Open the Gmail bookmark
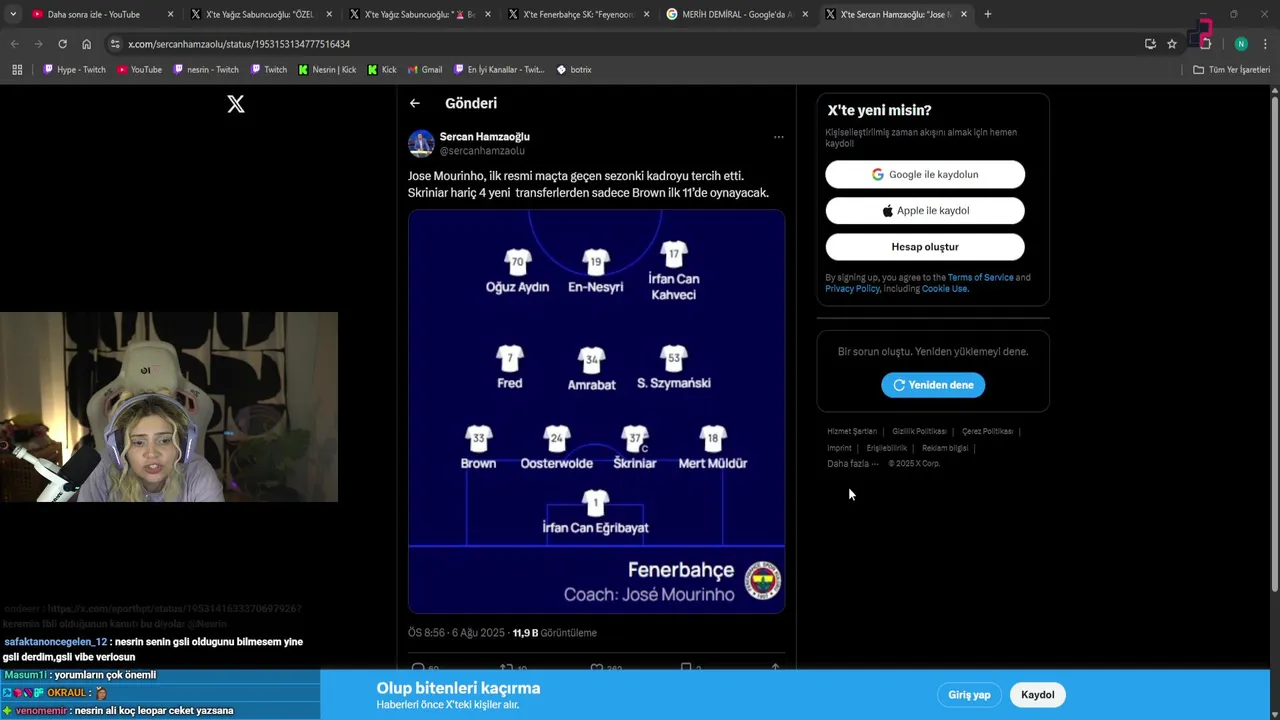1280x720 pixels. point(425,69)
